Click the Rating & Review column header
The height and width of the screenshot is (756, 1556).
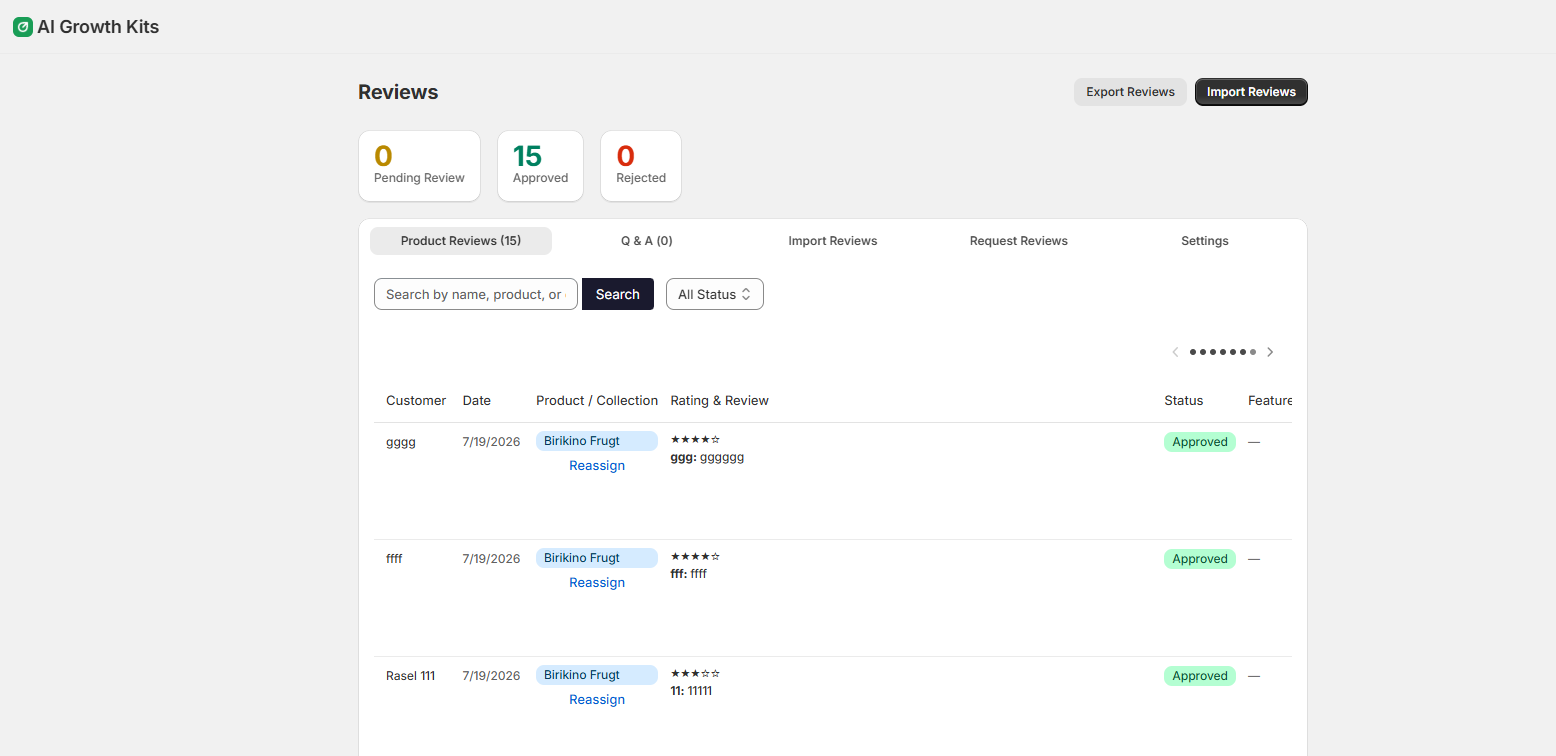[x=720, y=401]
